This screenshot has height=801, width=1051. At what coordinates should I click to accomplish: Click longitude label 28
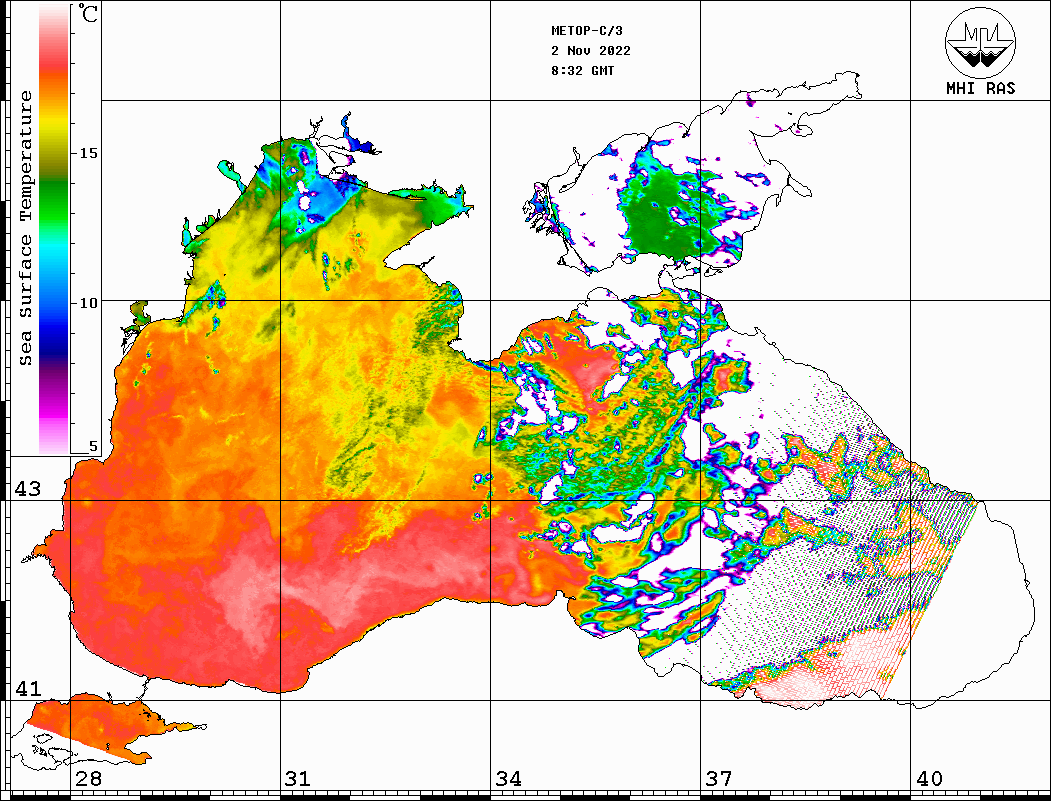88,779
